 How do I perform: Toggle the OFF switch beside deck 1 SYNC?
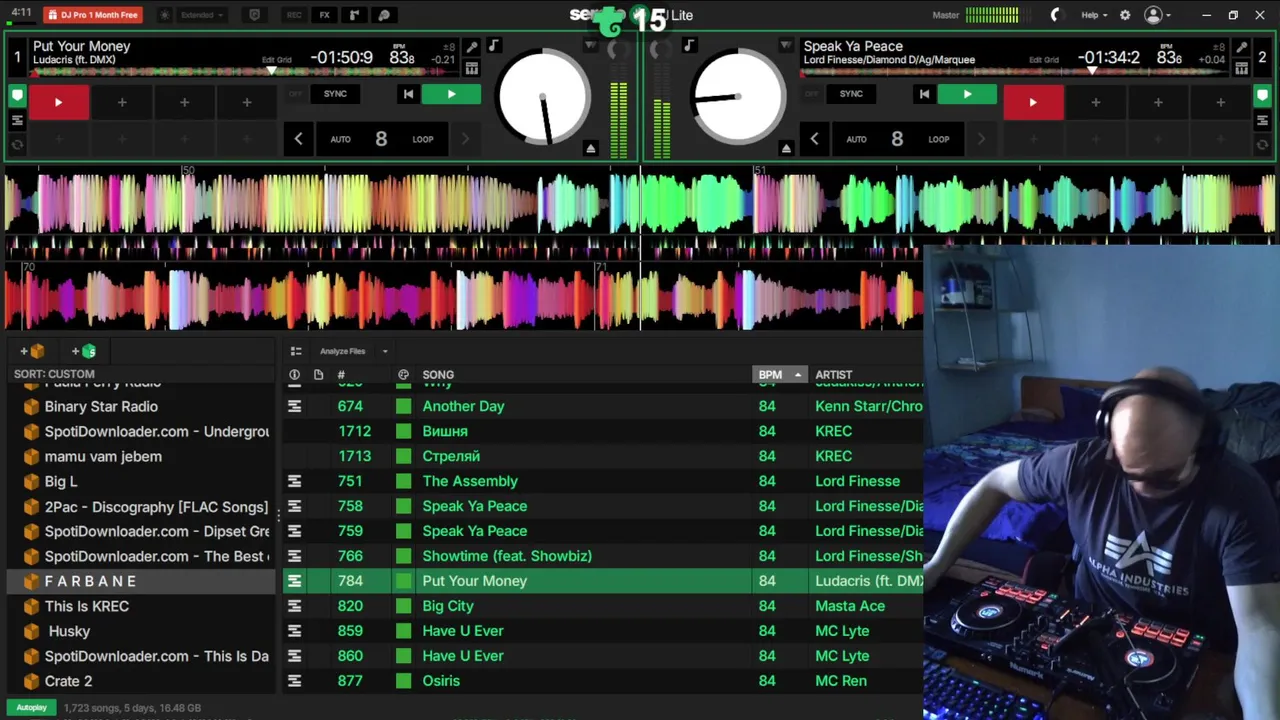(x=295, y=94)
